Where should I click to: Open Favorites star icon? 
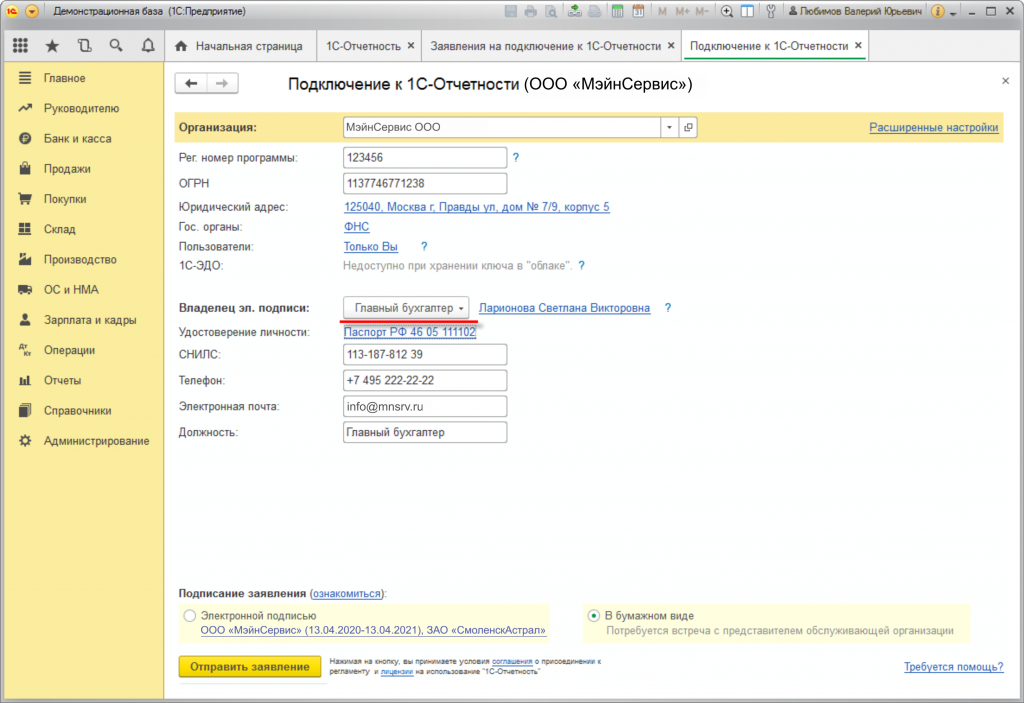click(x=52, y=46)
